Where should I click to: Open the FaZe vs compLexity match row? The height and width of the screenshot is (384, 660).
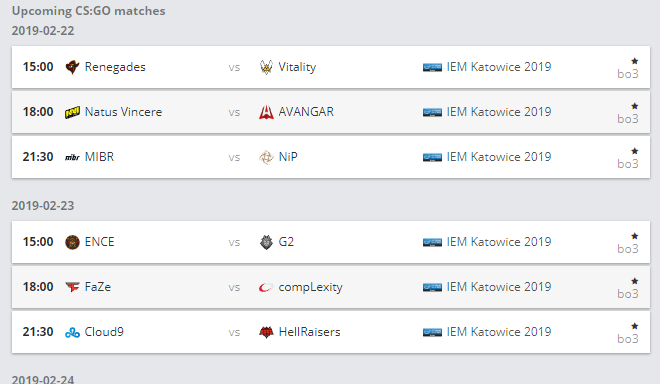331,287
